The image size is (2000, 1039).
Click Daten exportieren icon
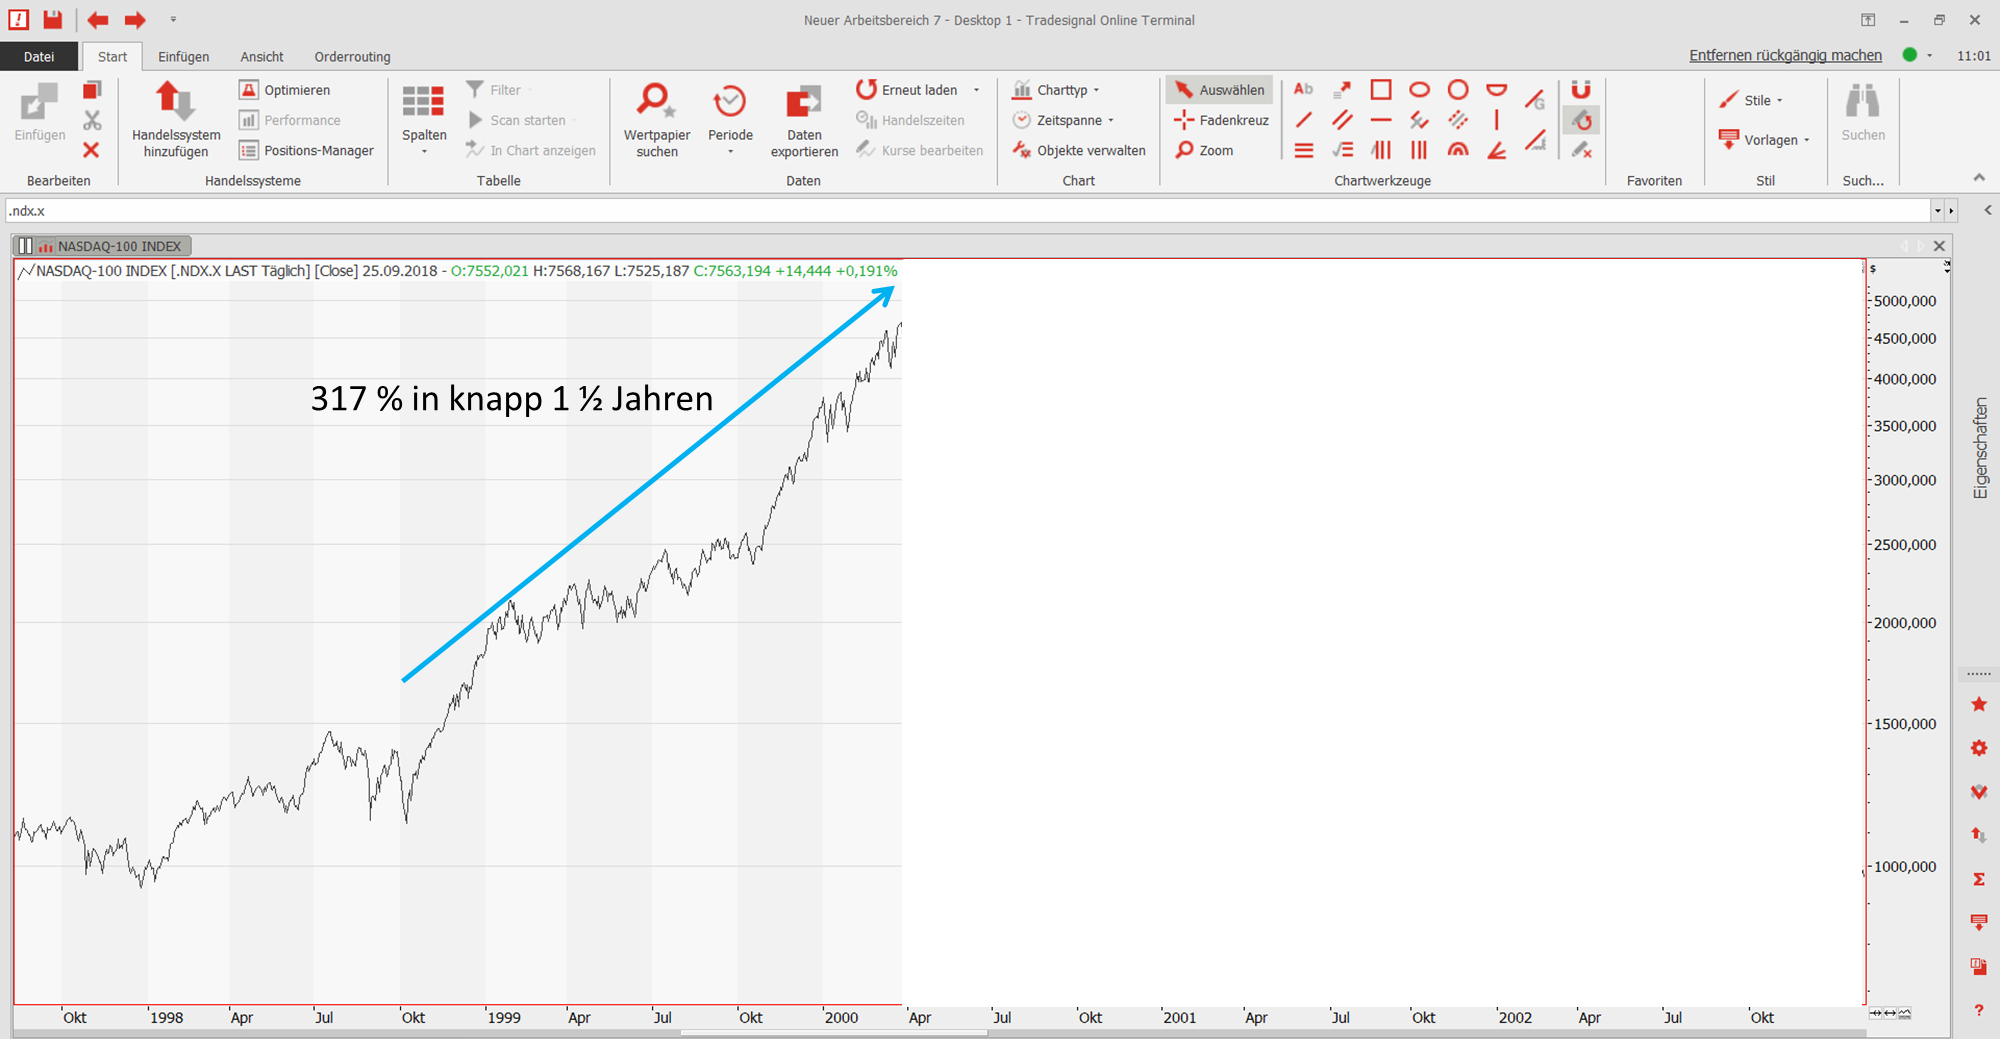pyautogui.click(x=803, y=102)
